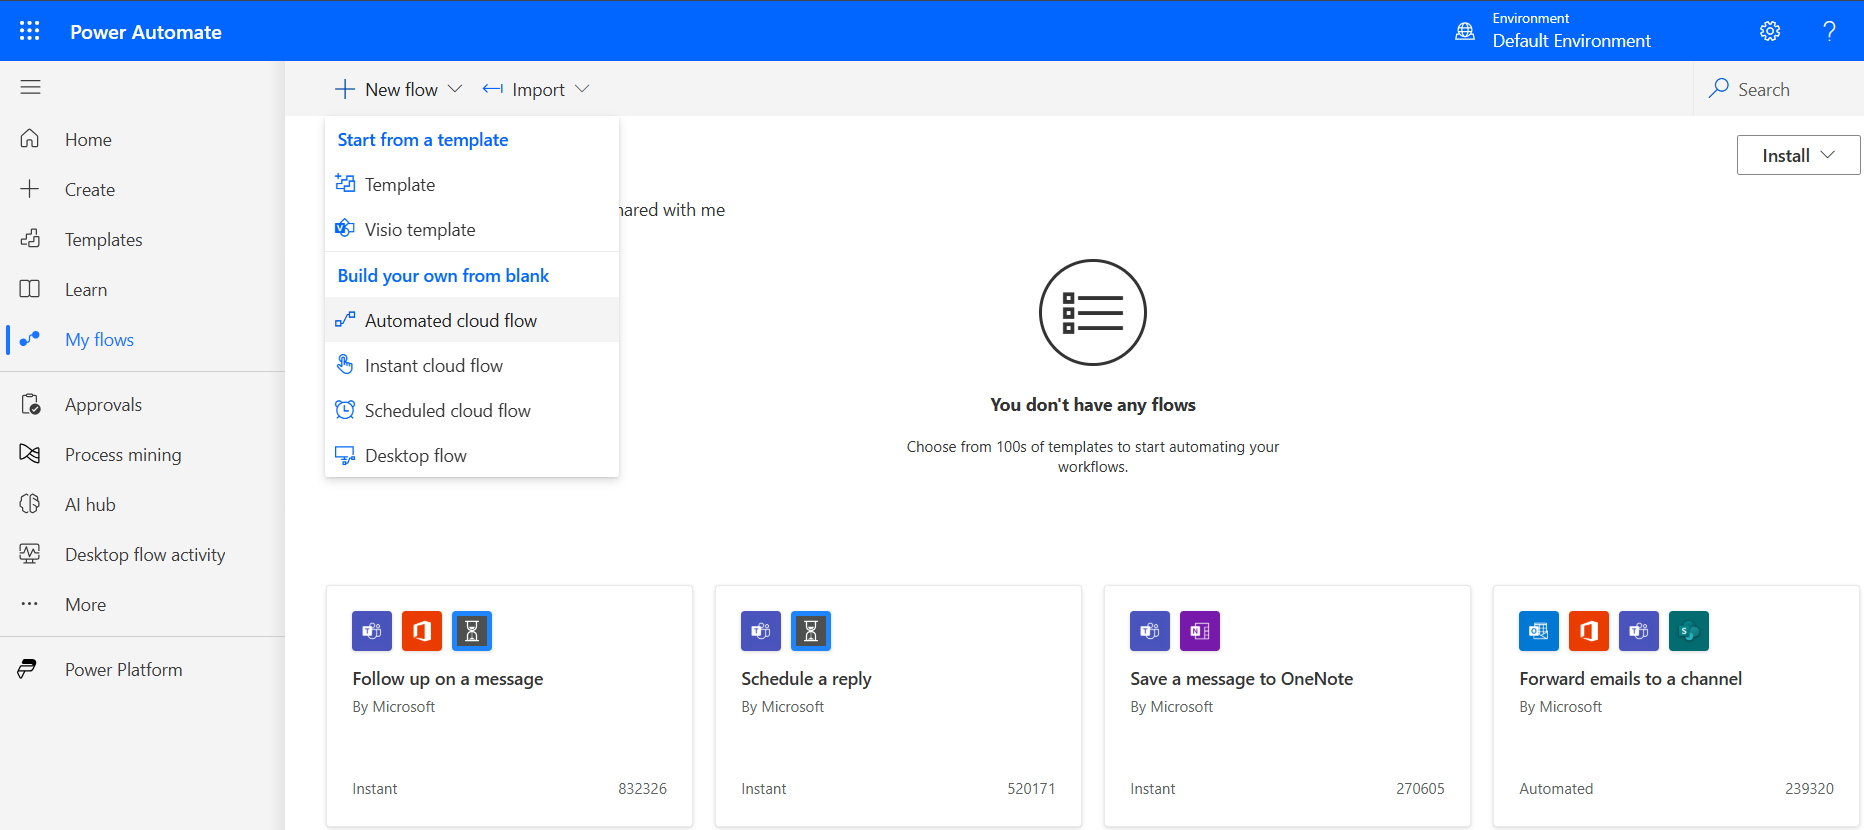Click the Templates icon in sidebar
Viewport: 1864px width, 830px height.
(x=30, y=239)
